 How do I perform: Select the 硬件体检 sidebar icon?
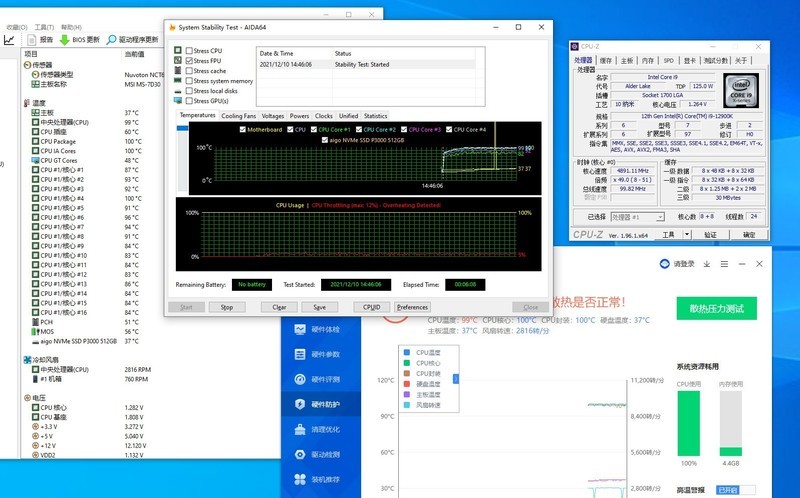coord(300,330)
